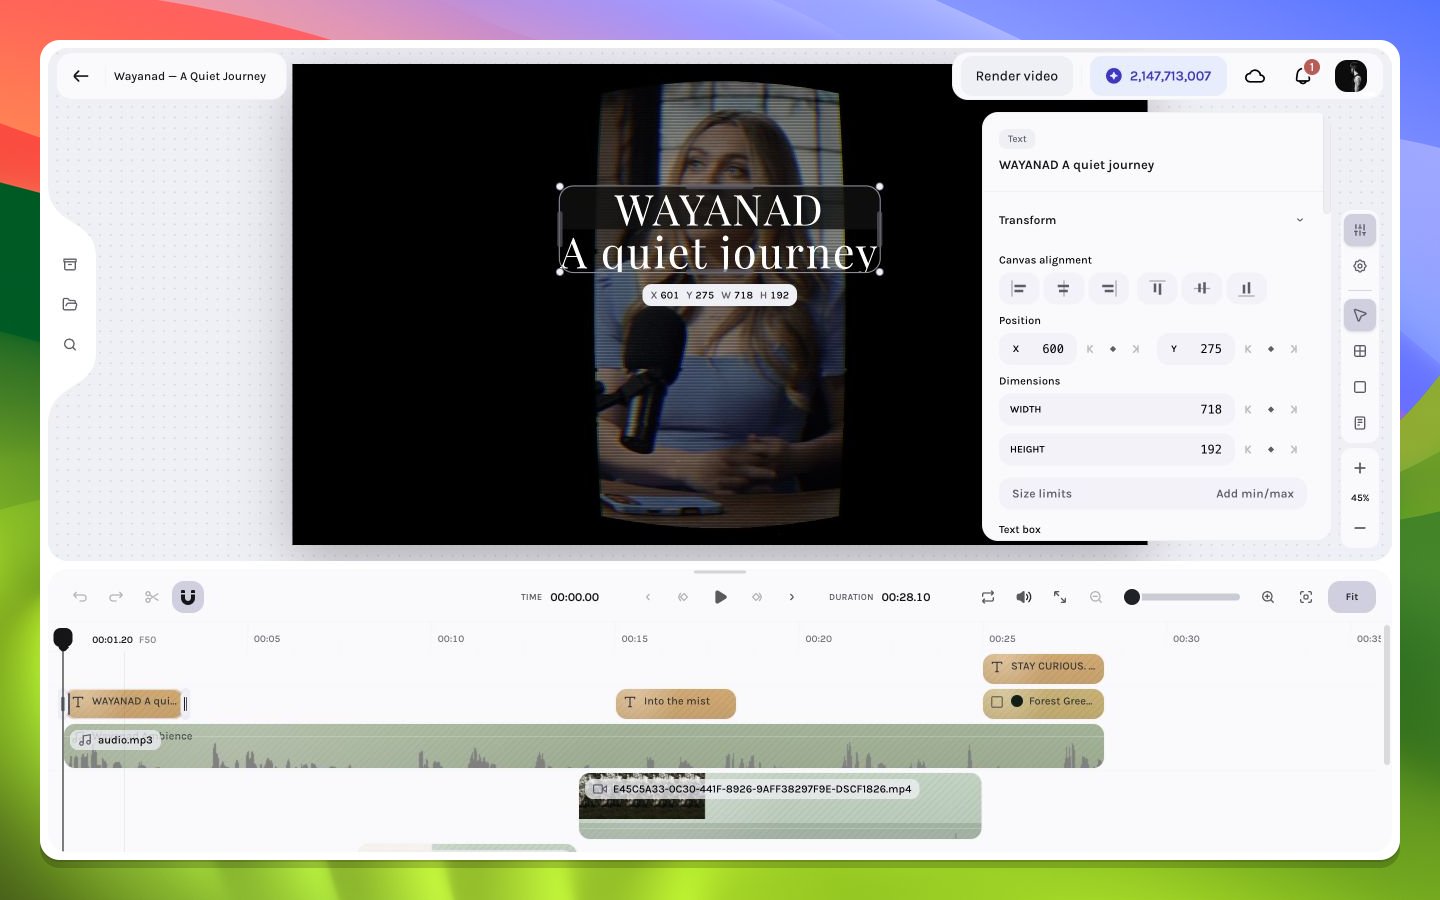This screenshot has height=900, width=1440.
Task: Open the document notes tool icon
Action: 1360,423
